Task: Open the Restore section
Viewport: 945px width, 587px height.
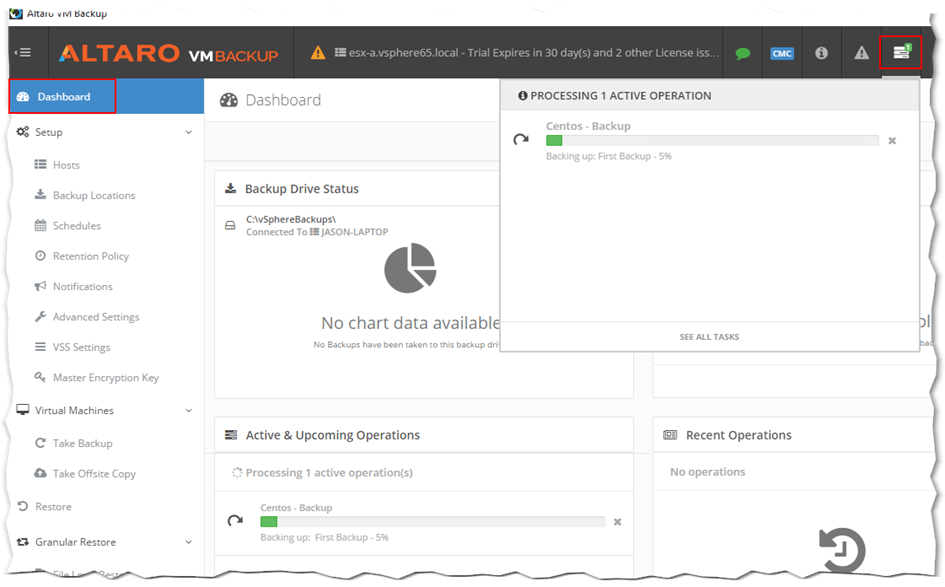Action: 53,507
